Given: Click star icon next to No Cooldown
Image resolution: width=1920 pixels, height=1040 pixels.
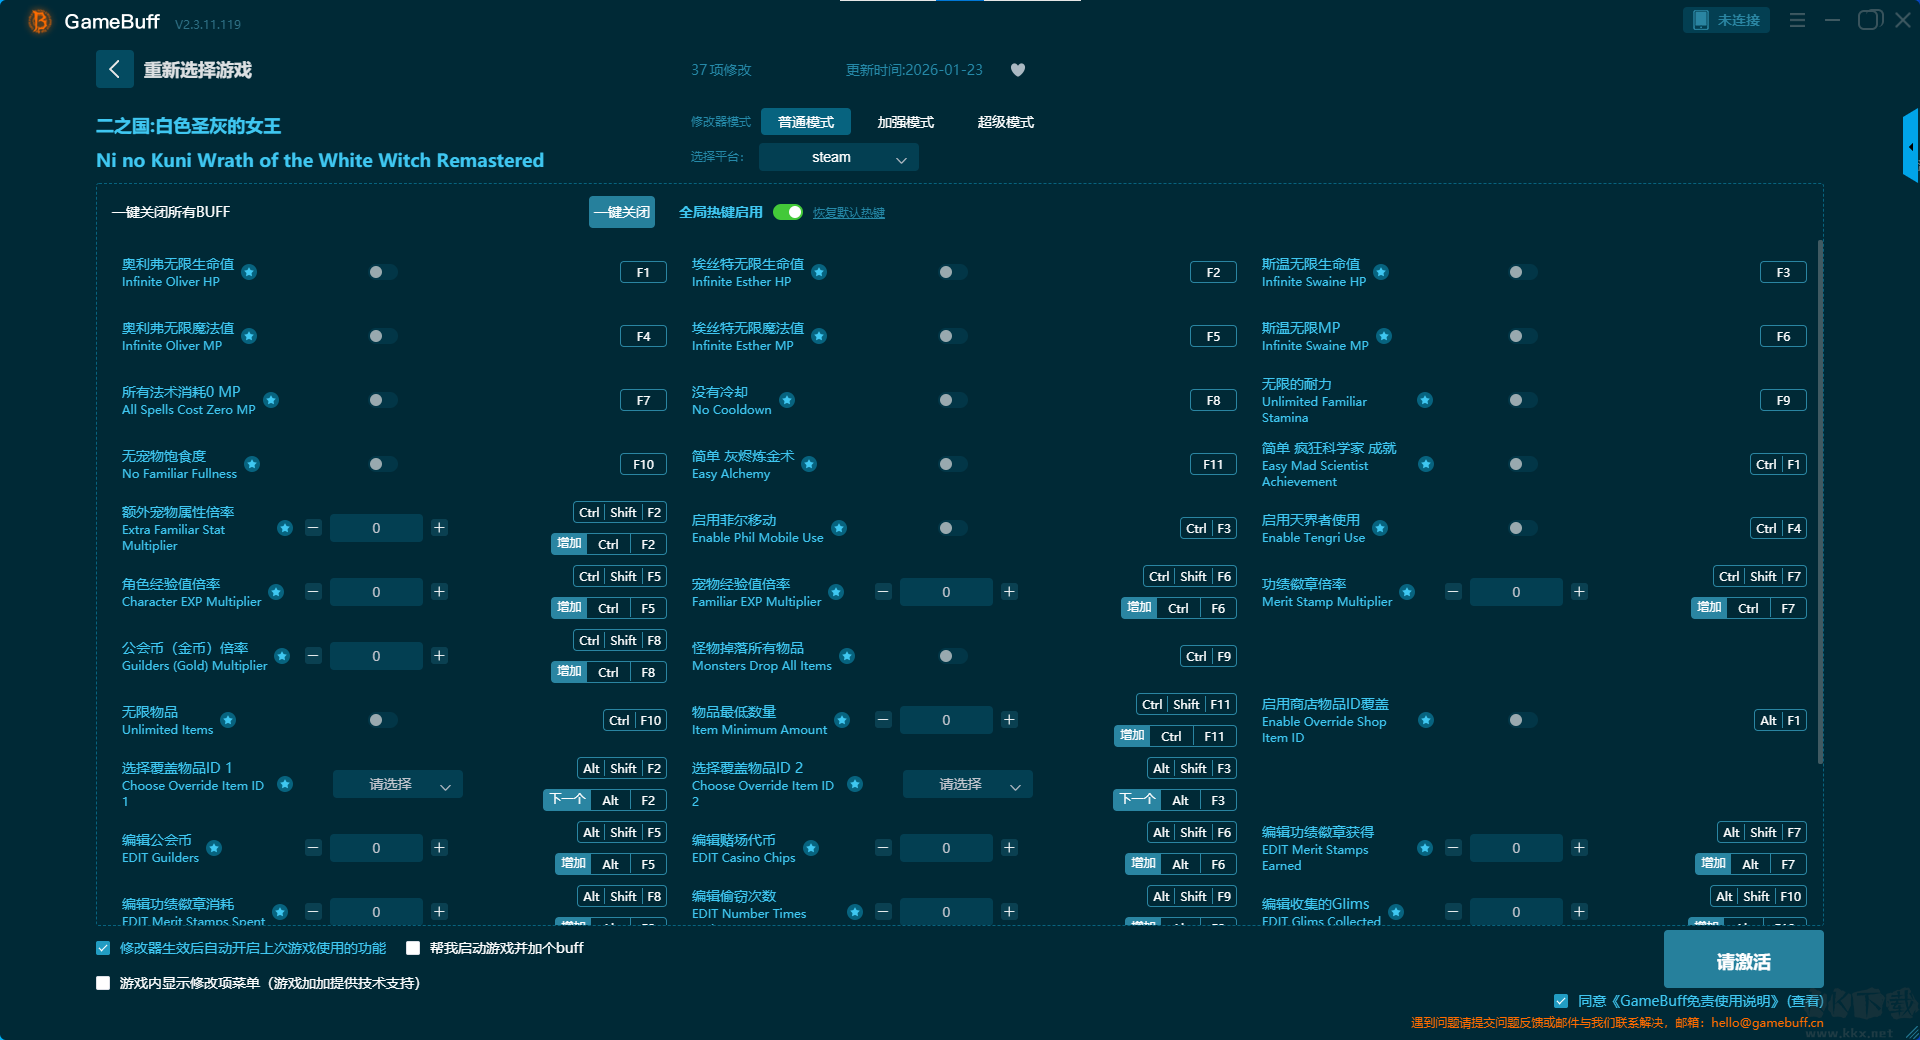Looking at the screenshot, I should [x=787, y=400].
